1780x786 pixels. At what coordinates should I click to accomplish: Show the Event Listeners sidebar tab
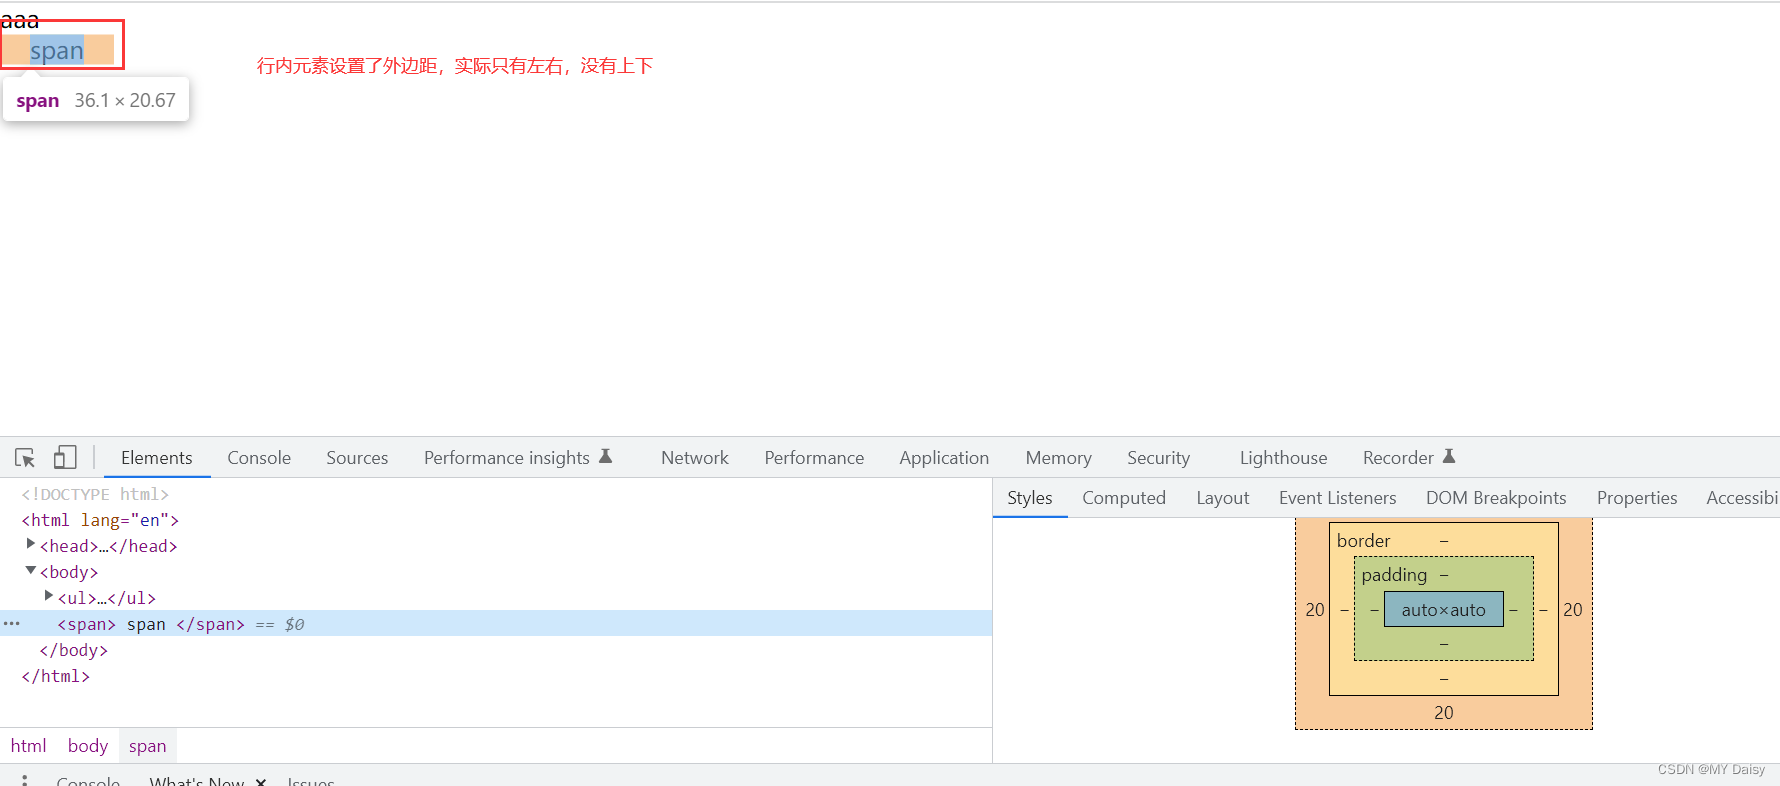tap(1337, 498)
